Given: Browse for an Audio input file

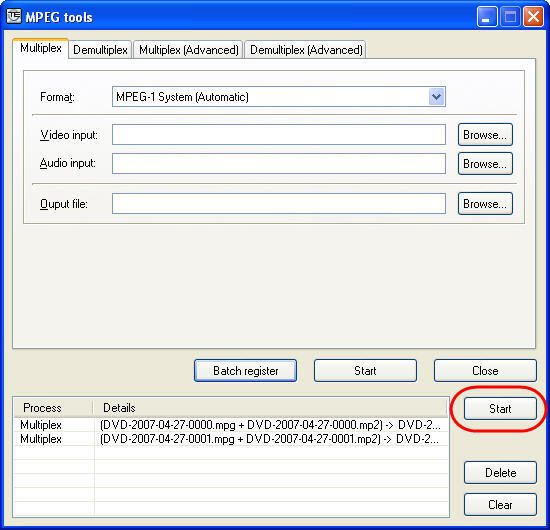Looking at the screenshot, I should (x=485, y=163).
